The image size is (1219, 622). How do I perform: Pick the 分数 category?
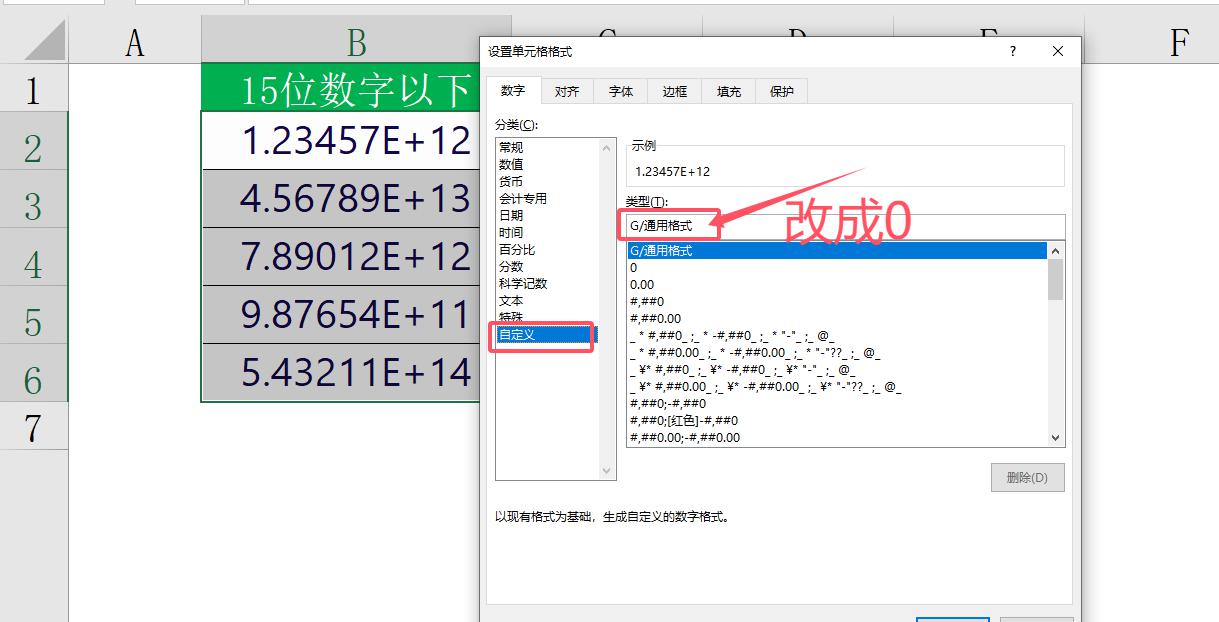pos(547,266)
